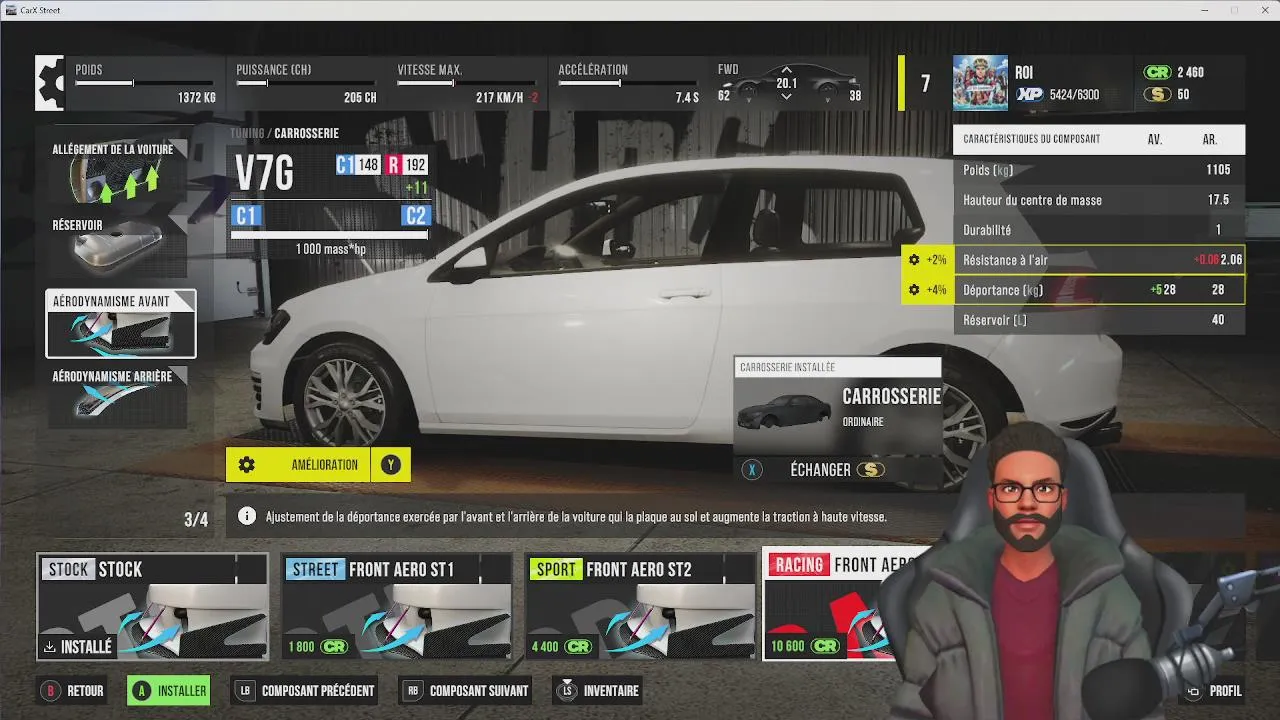Click the Réservoir (L) row
Screen dimensions: 1280x720
1099,320
